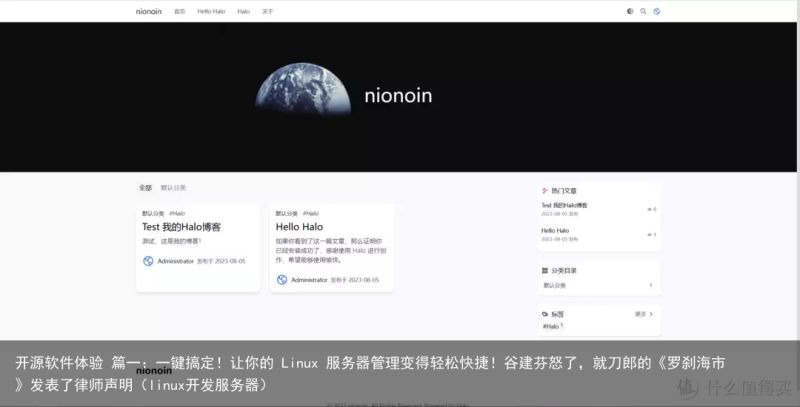
Task: Click Administrator avatar on Hello Halo card
Action: point(282,279)
